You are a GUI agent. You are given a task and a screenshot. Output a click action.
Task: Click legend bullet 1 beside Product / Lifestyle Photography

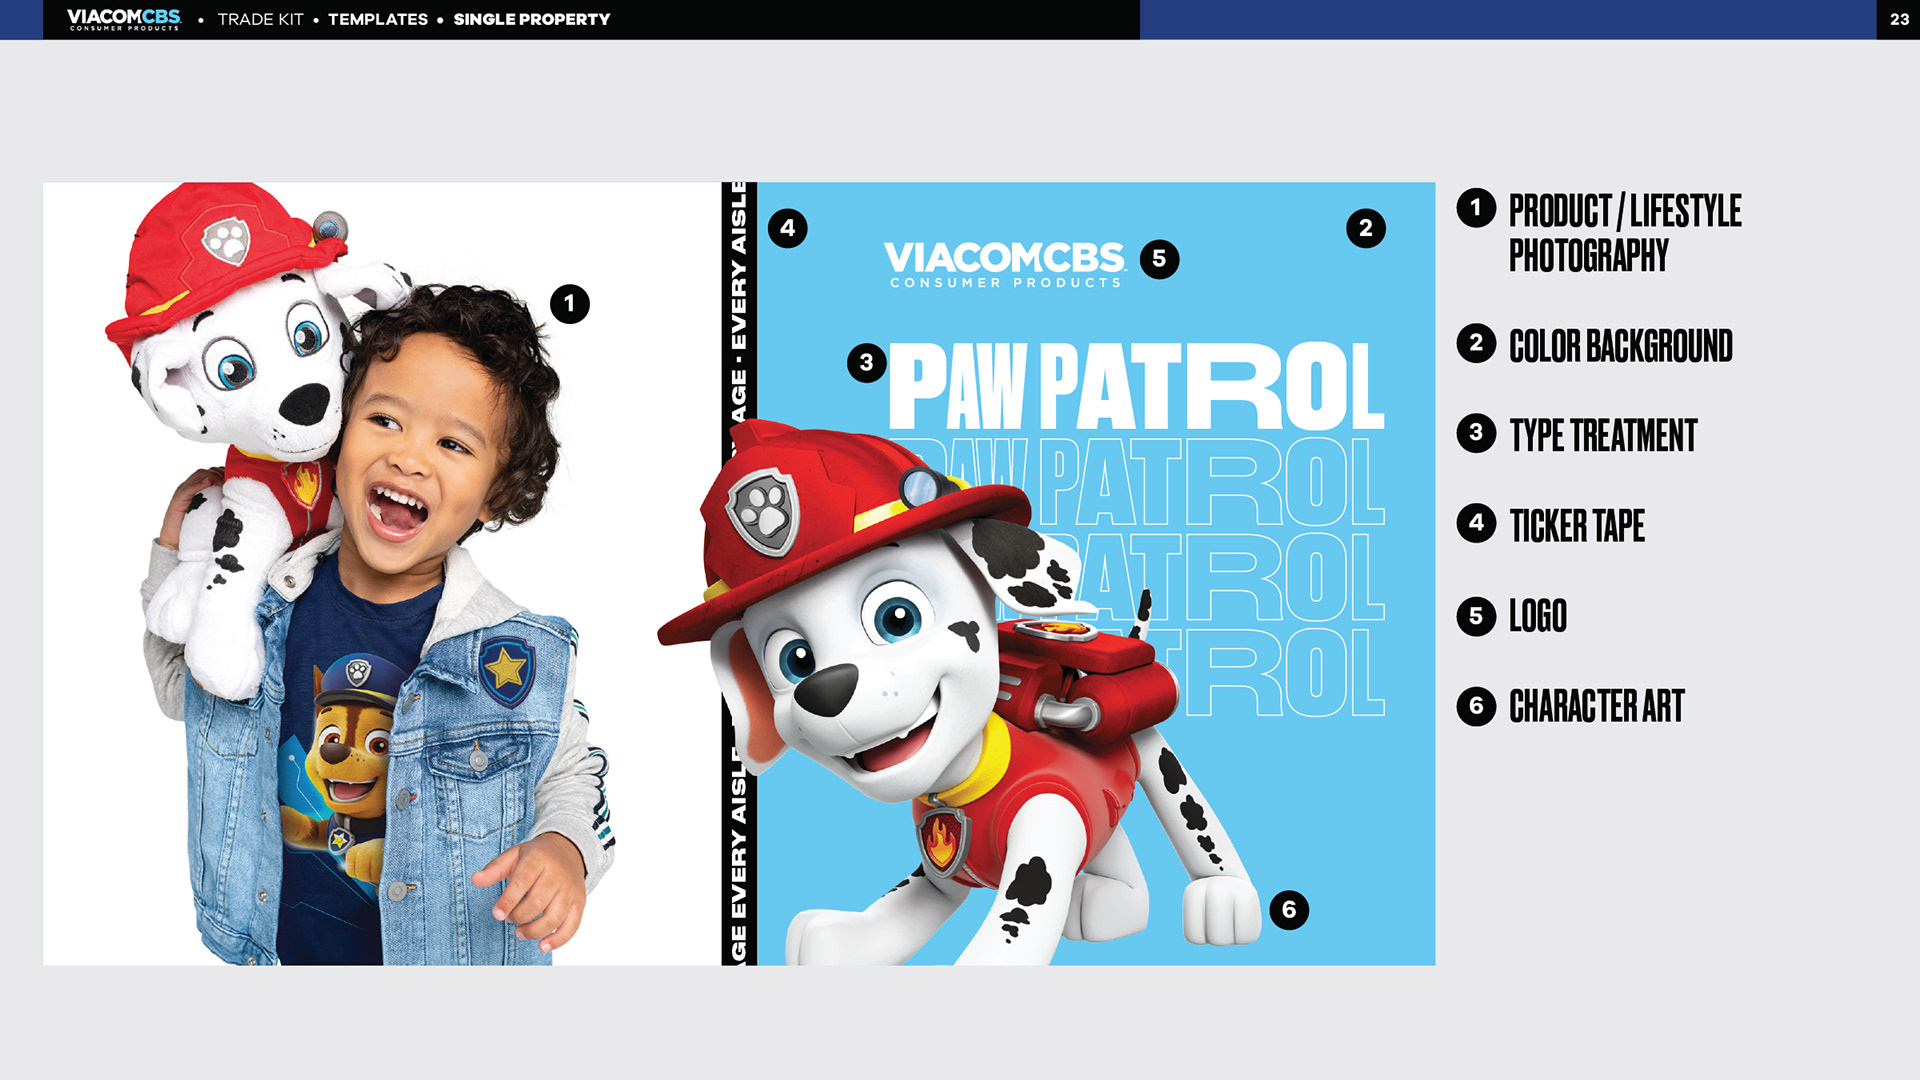click(1476, 208)
